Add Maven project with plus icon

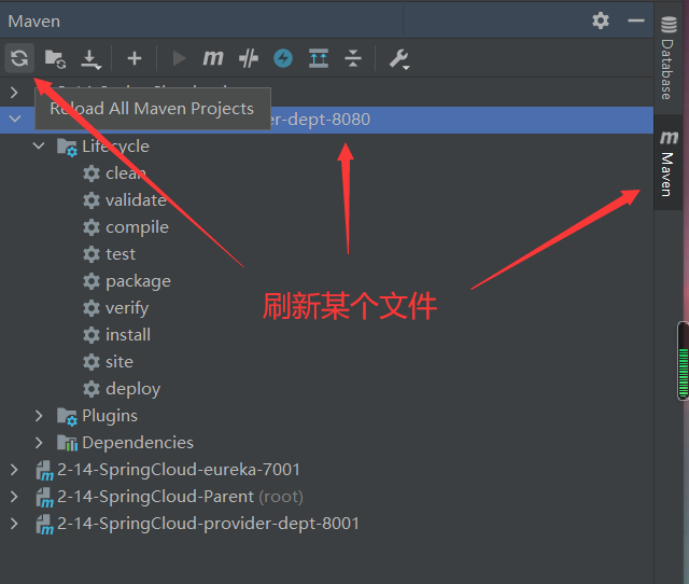134,58
